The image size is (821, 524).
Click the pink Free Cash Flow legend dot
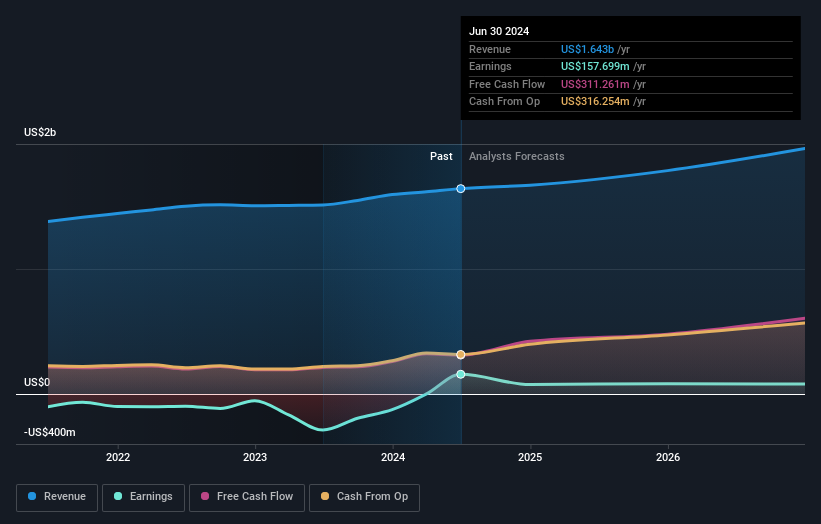(x=205, y=496)
